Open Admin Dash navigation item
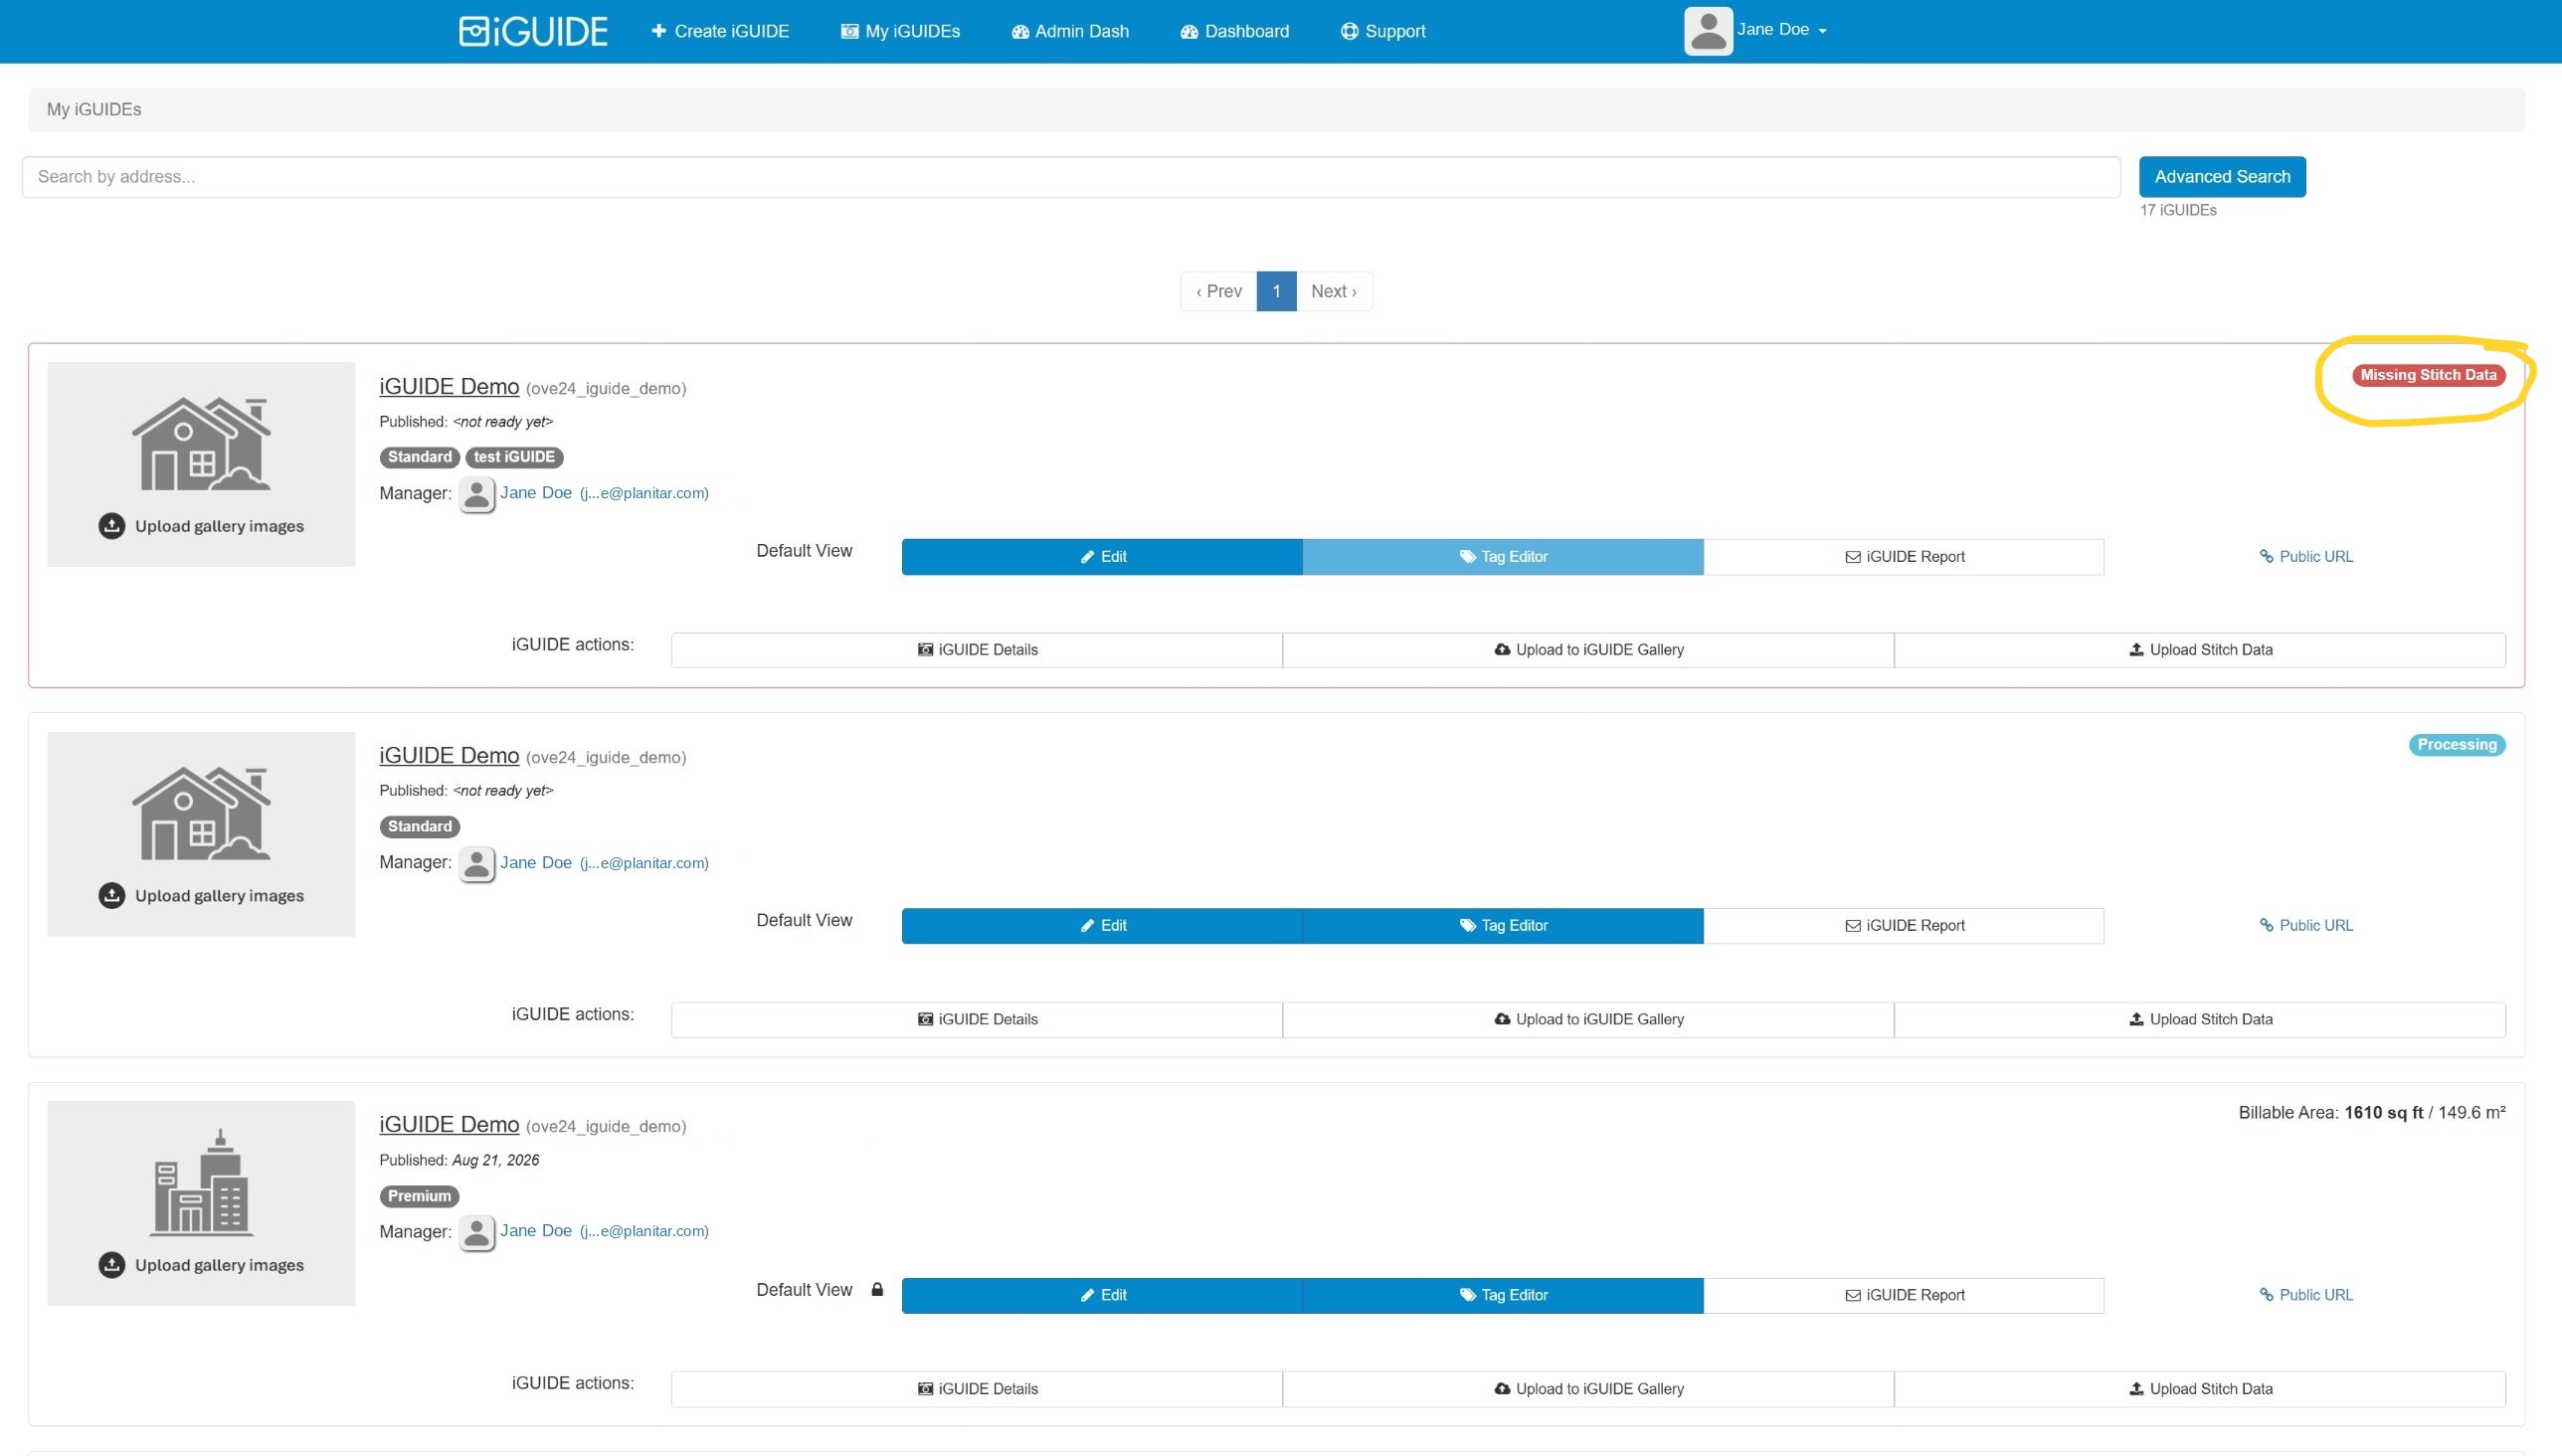 (x=1070, y=31)
